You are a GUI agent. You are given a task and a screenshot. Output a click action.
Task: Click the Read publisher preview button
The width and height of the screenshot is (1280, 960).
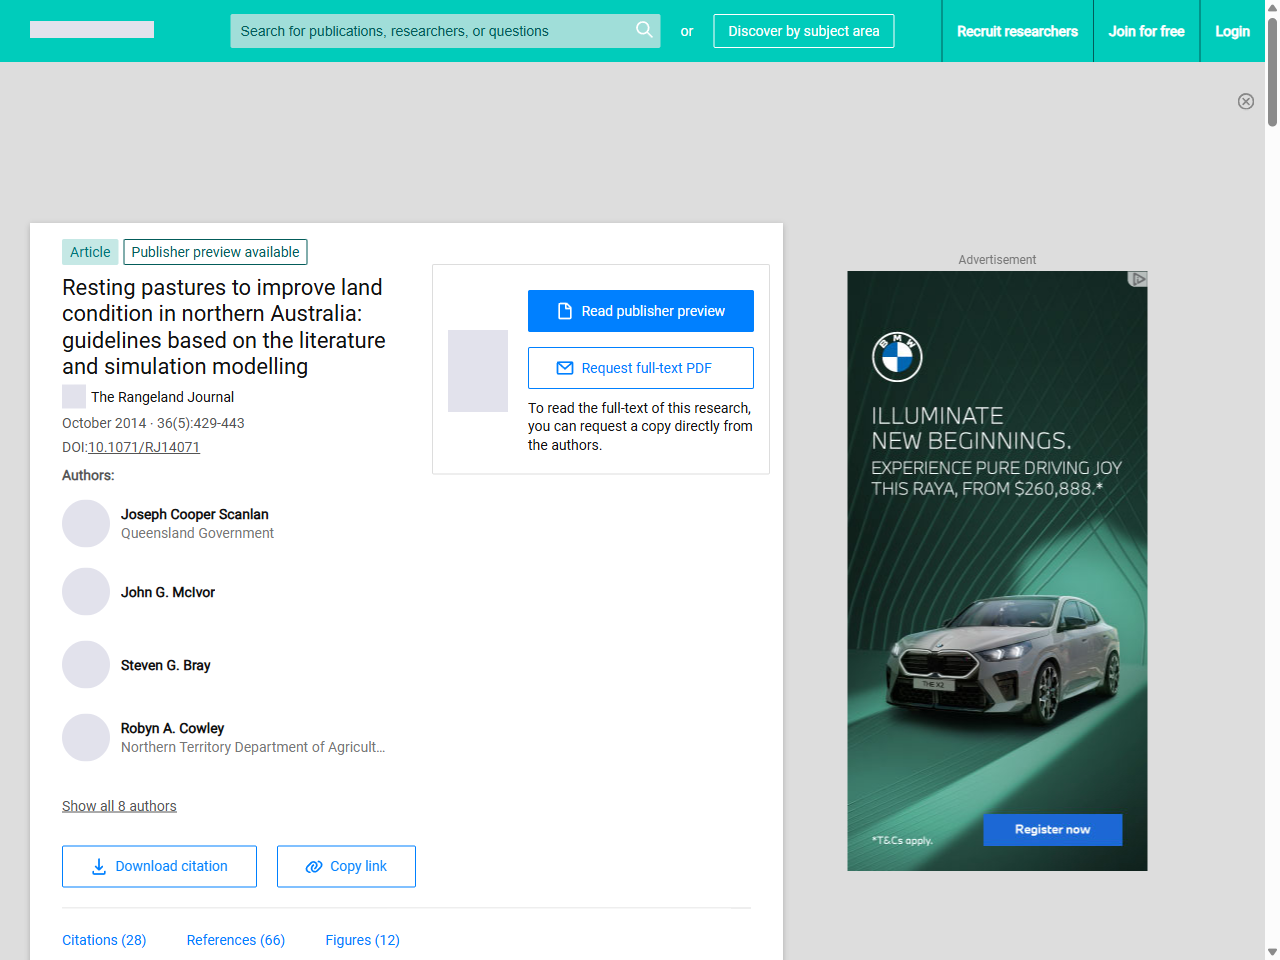point(640,311)
